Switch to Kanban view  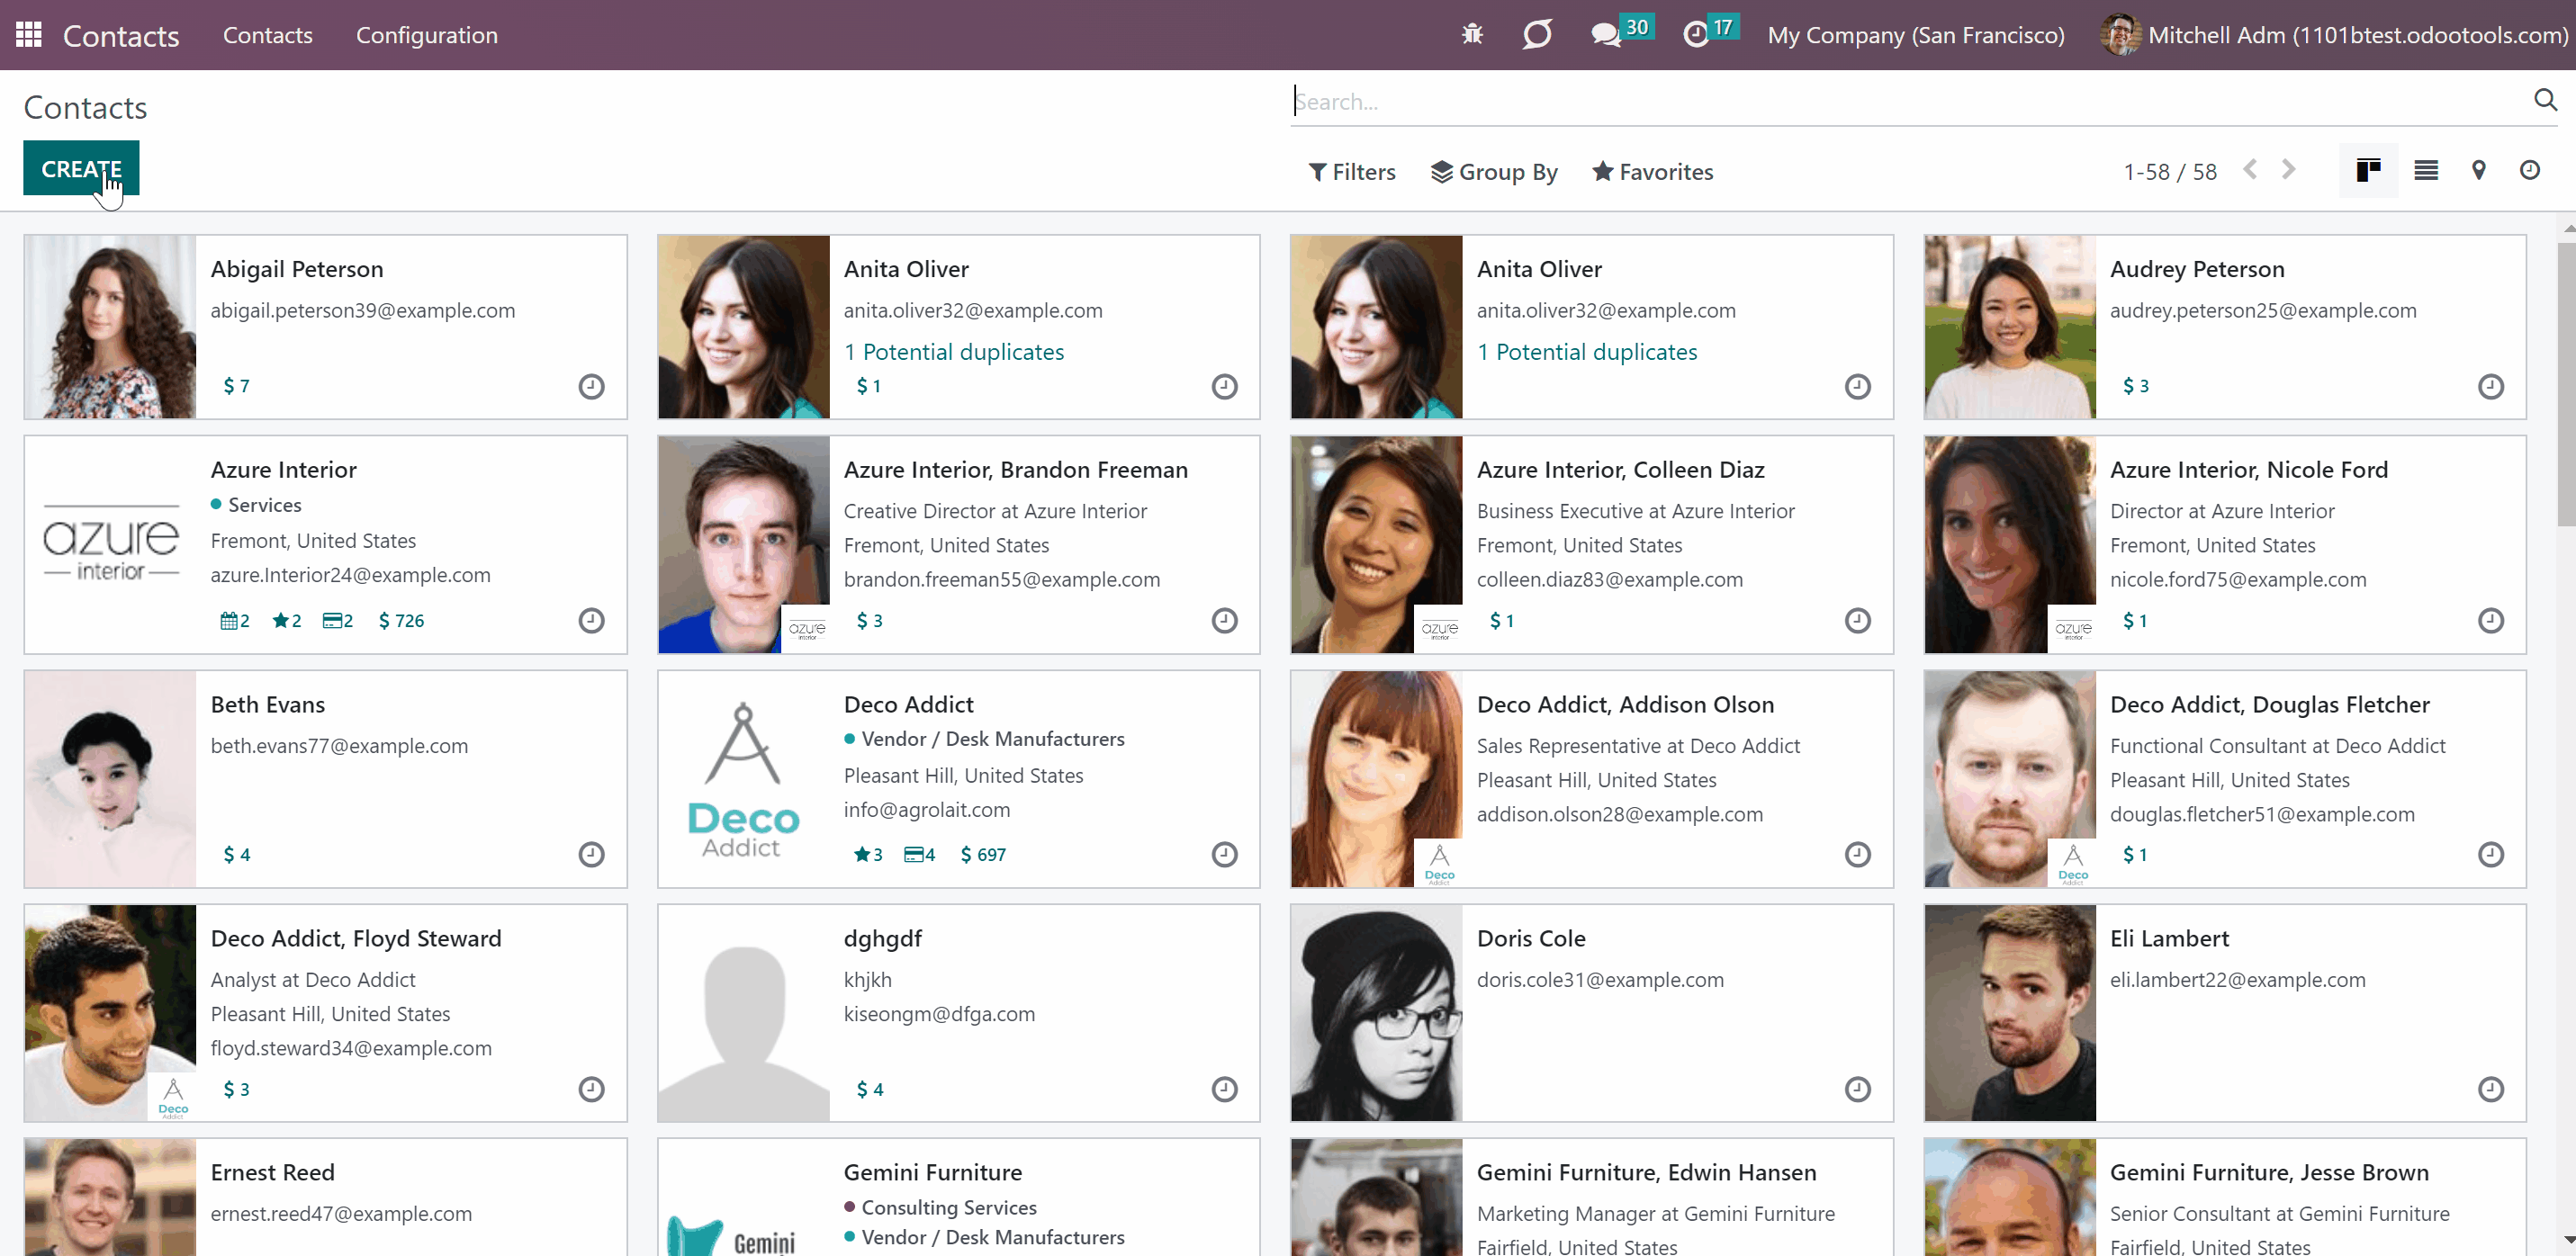[x=2368, y=170]
